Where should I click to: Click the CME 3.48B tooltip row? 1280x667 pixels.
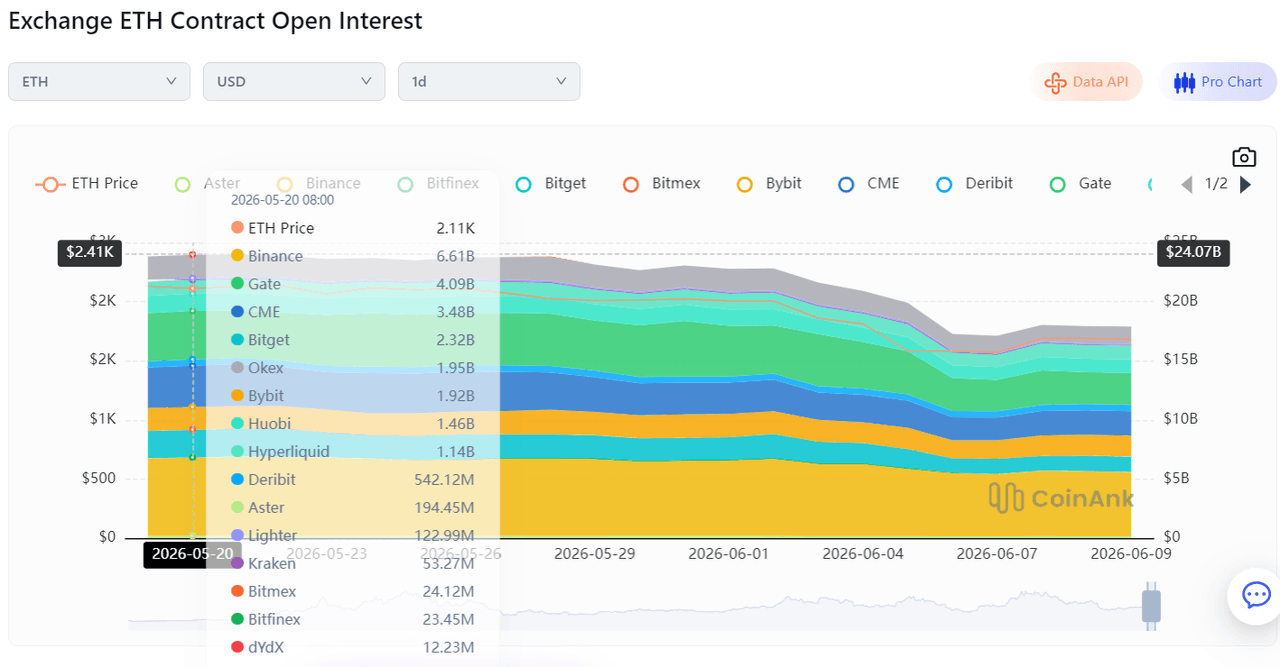coord(352,312)
